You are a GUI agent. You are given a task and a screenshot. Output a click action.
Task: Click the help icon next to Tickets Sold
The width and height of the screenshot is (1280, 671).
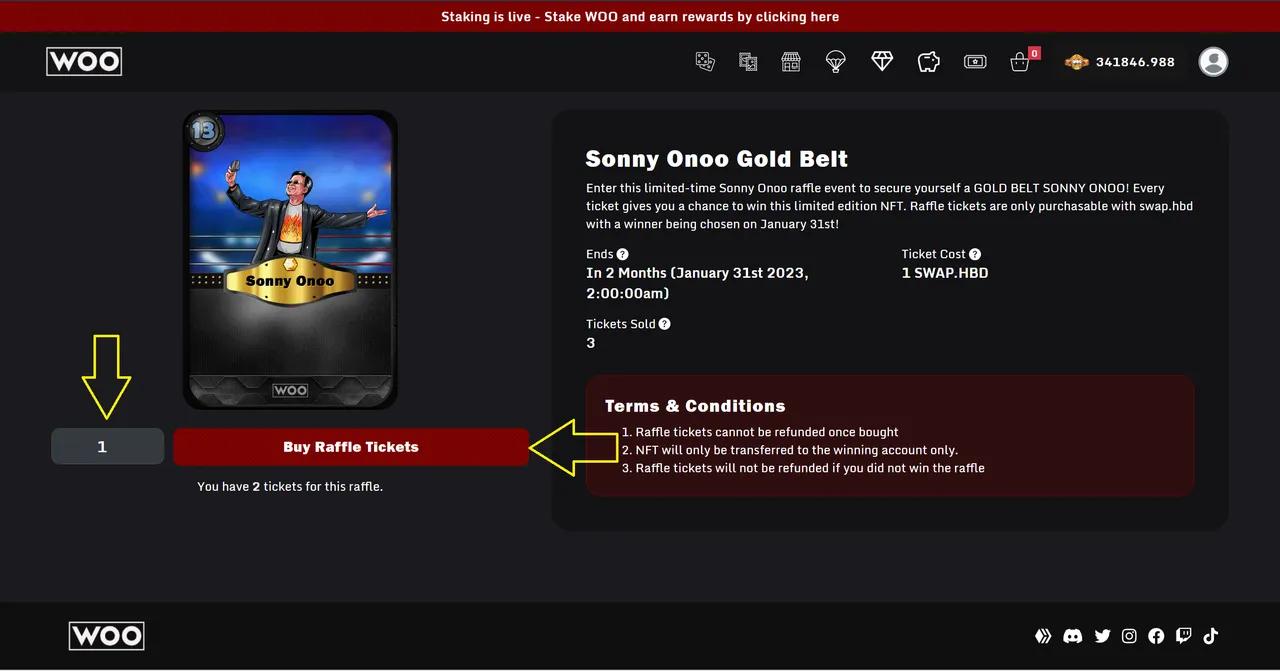click(x=664, y=324)
